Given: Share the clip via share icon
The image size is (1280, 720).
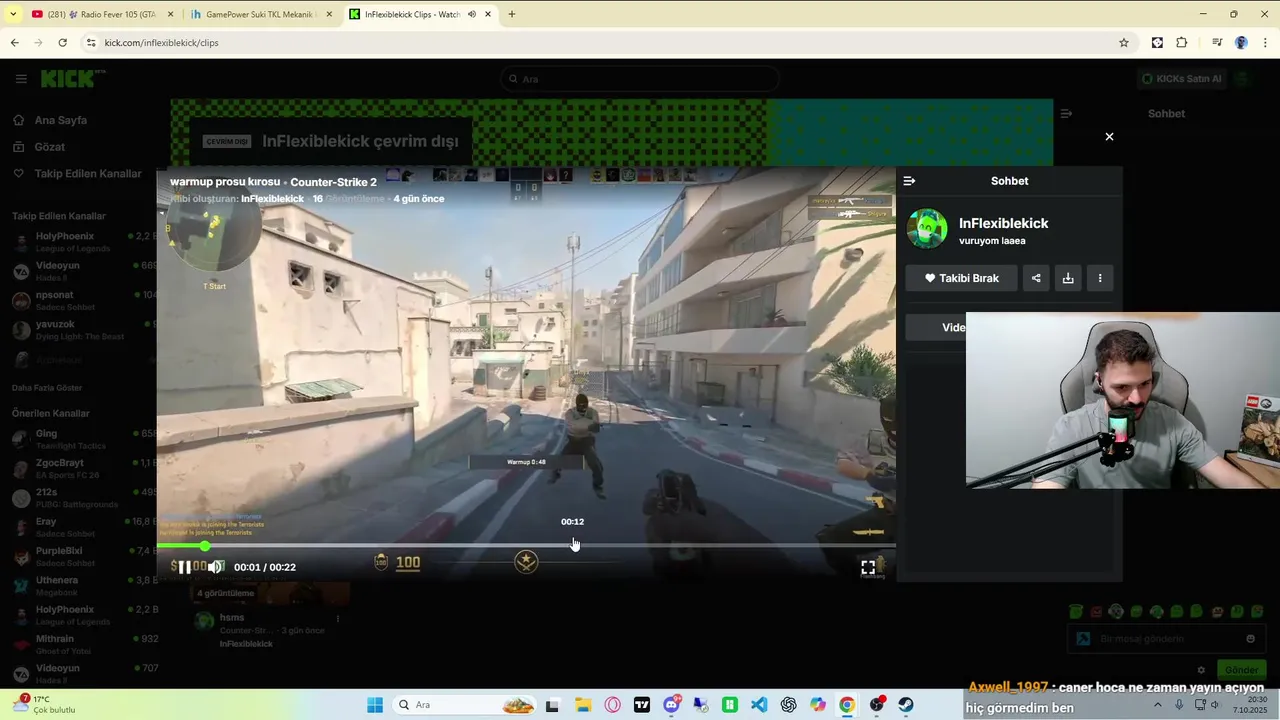Looking at the screenshot, I should pyautogui.click(x=1036, y=278).
